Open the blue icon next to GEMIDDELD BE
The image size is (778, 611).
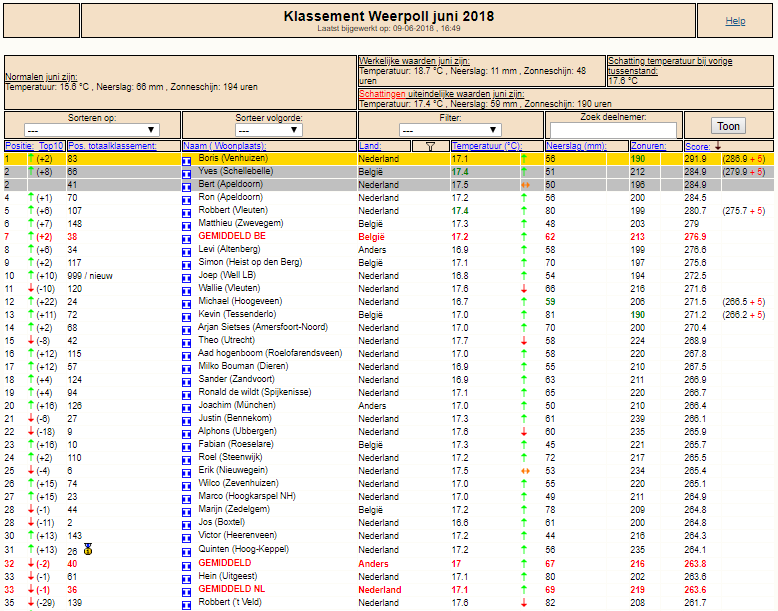(x=187, y=239)
